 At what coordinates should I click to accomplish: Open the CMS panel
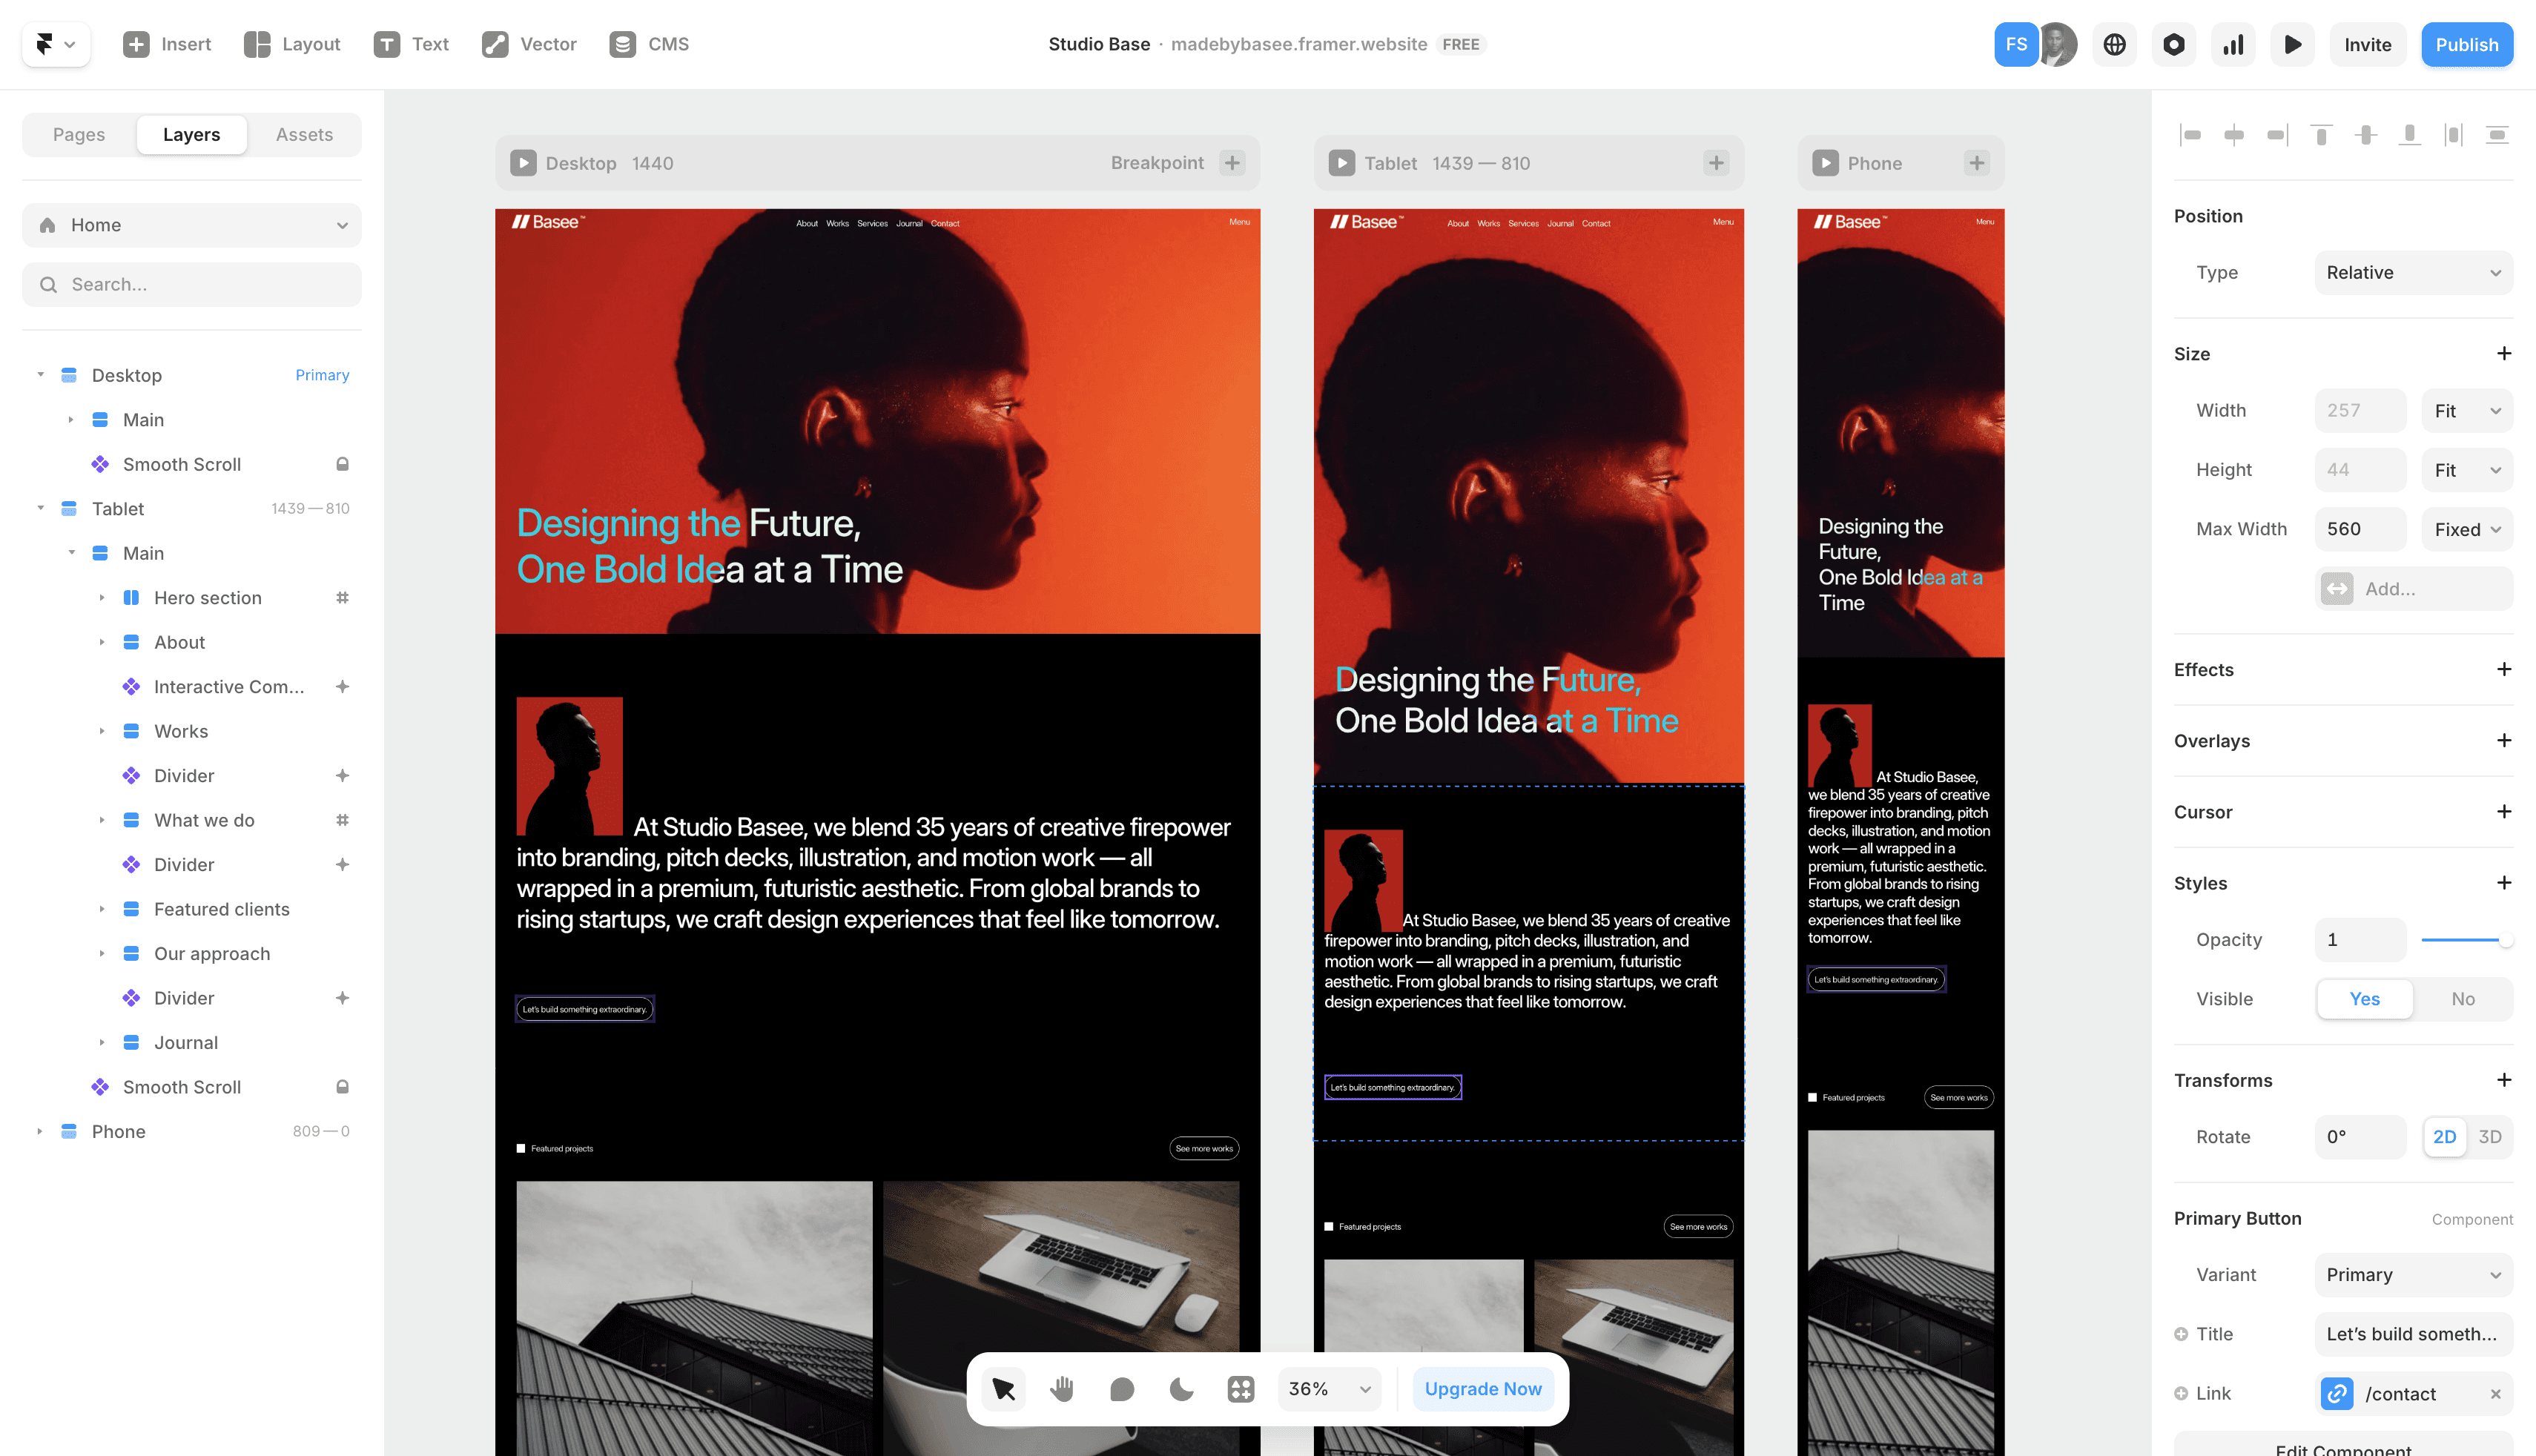[648, 44]
